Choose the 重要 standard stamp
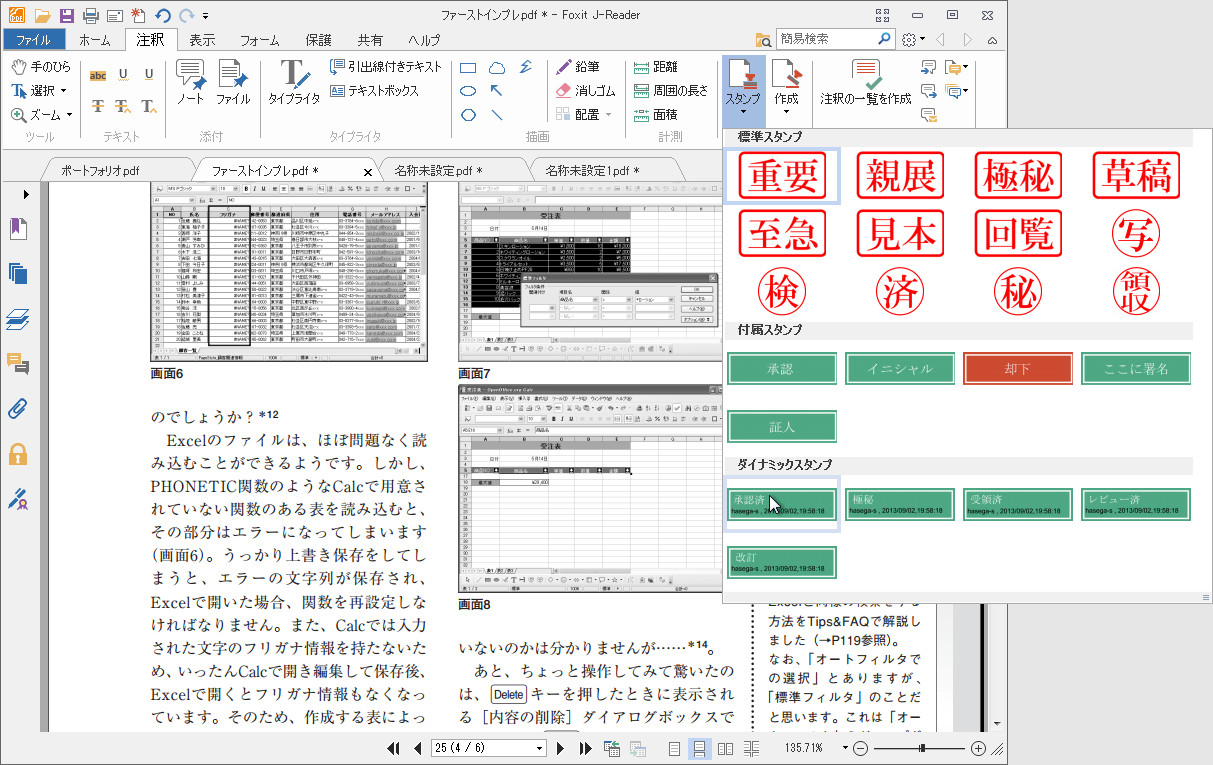1213x765 pixels. pyautogui.click(x=782, y=176)
